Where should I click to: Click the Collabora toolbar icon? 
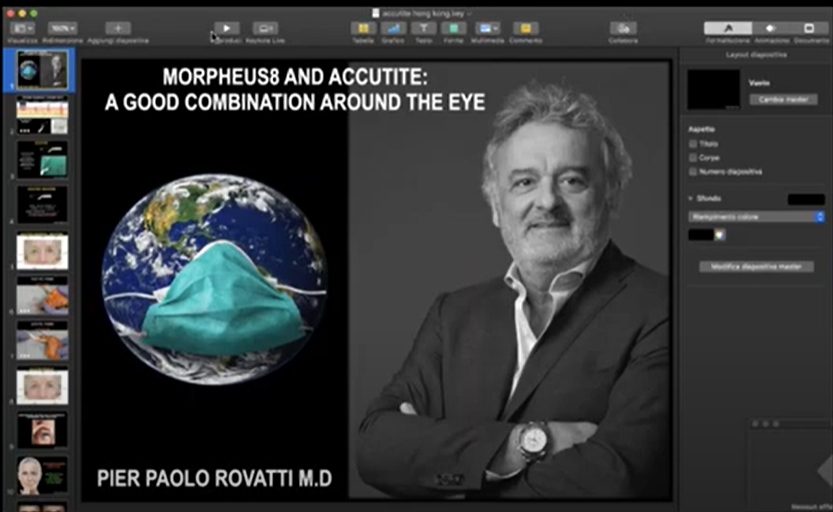(x=623, y=28)
